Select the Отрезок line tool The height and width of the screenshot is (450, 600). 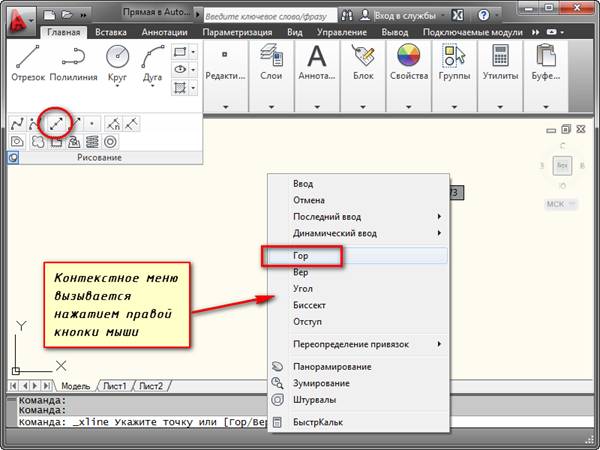click(x=28, y=63)
